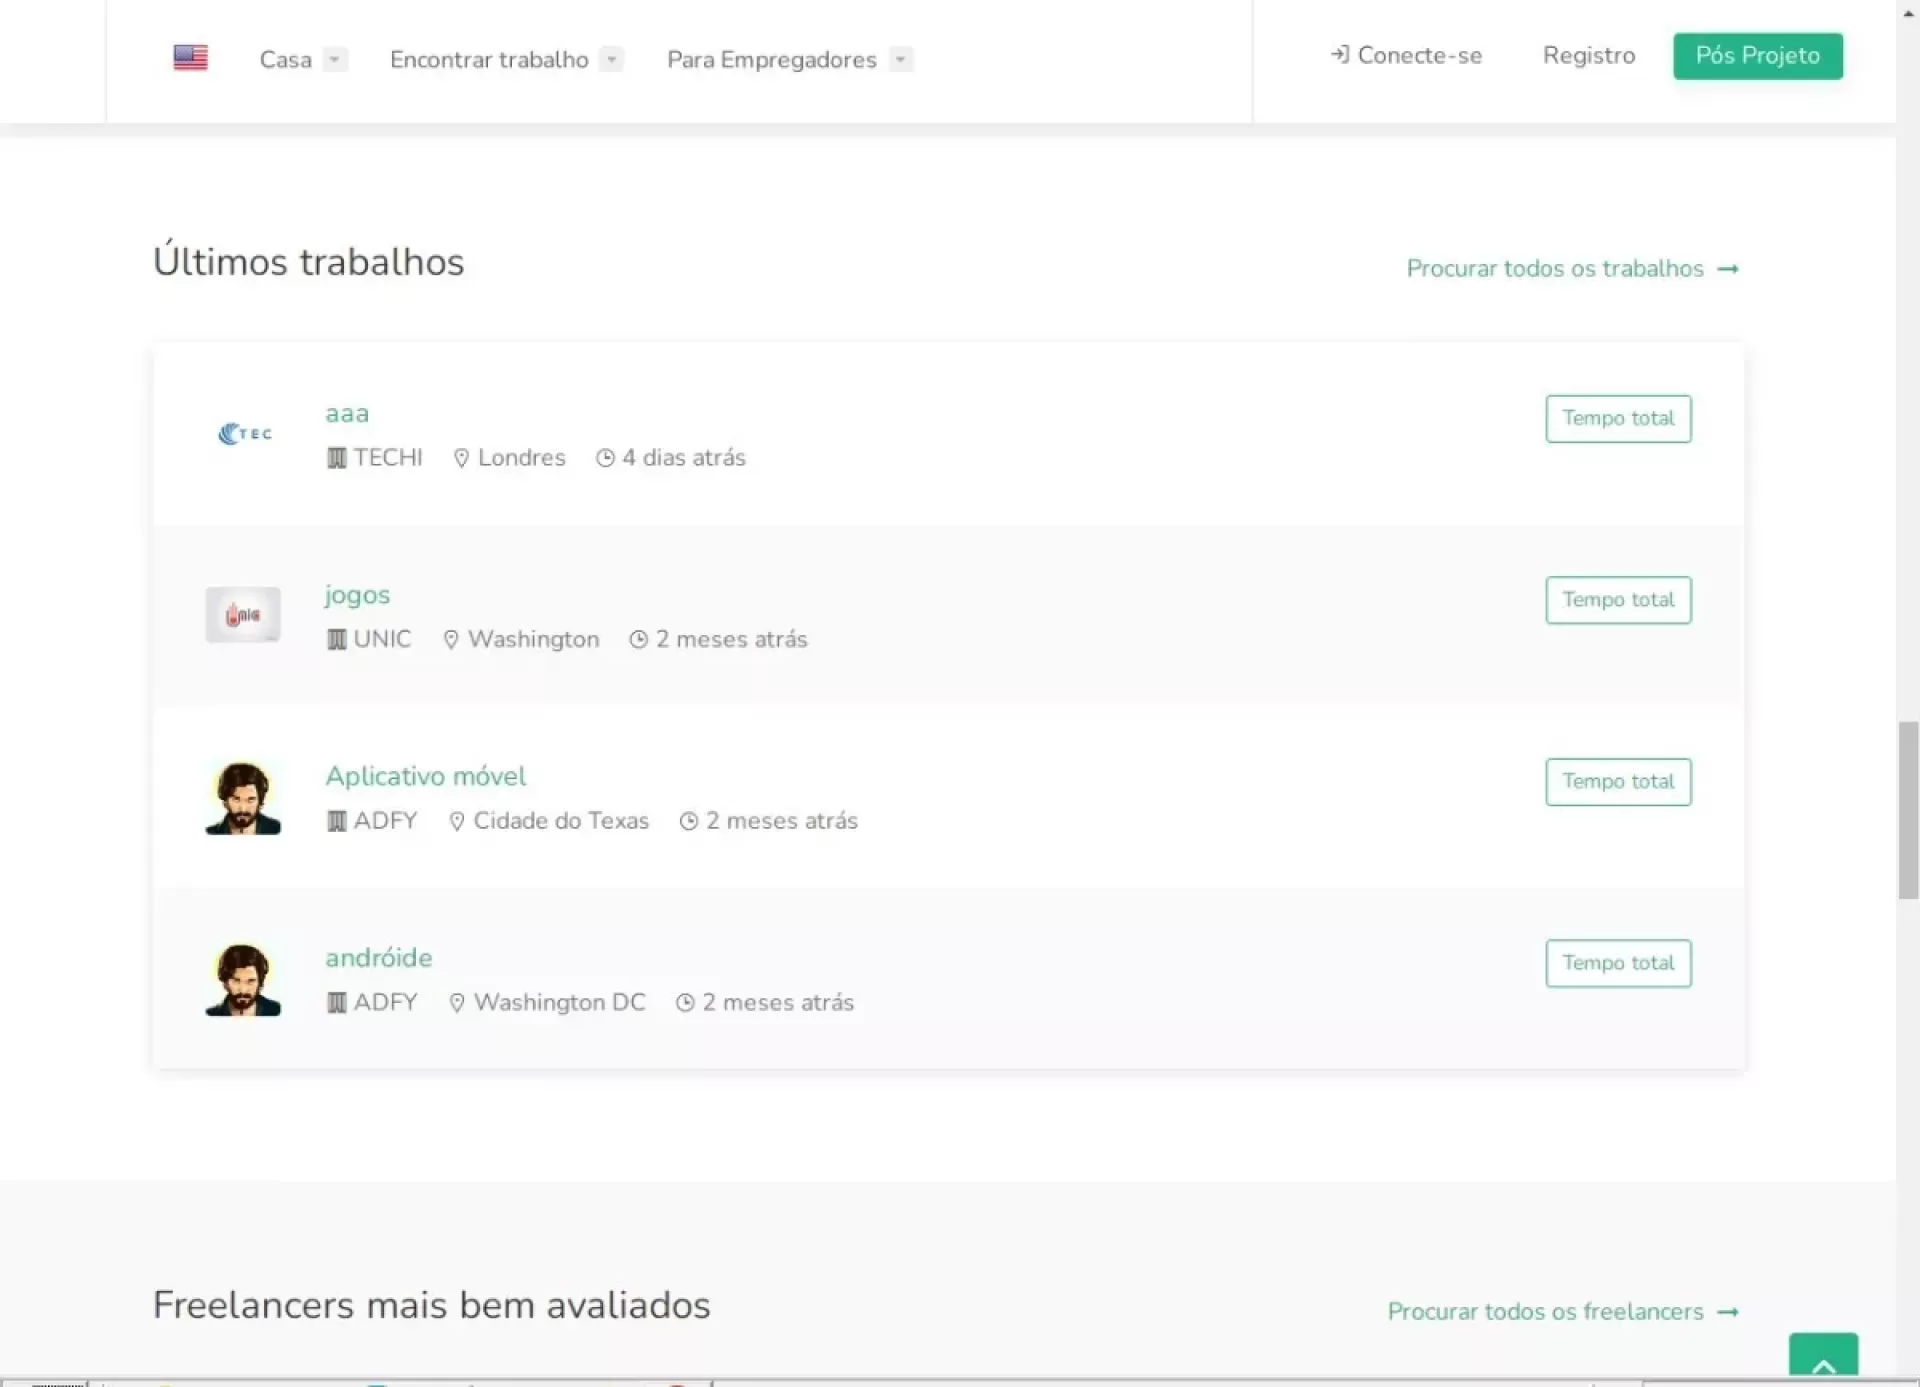Click arrow next to Procurar todos os freelancers
1920x1387 pixels.
point(1728,1312)
